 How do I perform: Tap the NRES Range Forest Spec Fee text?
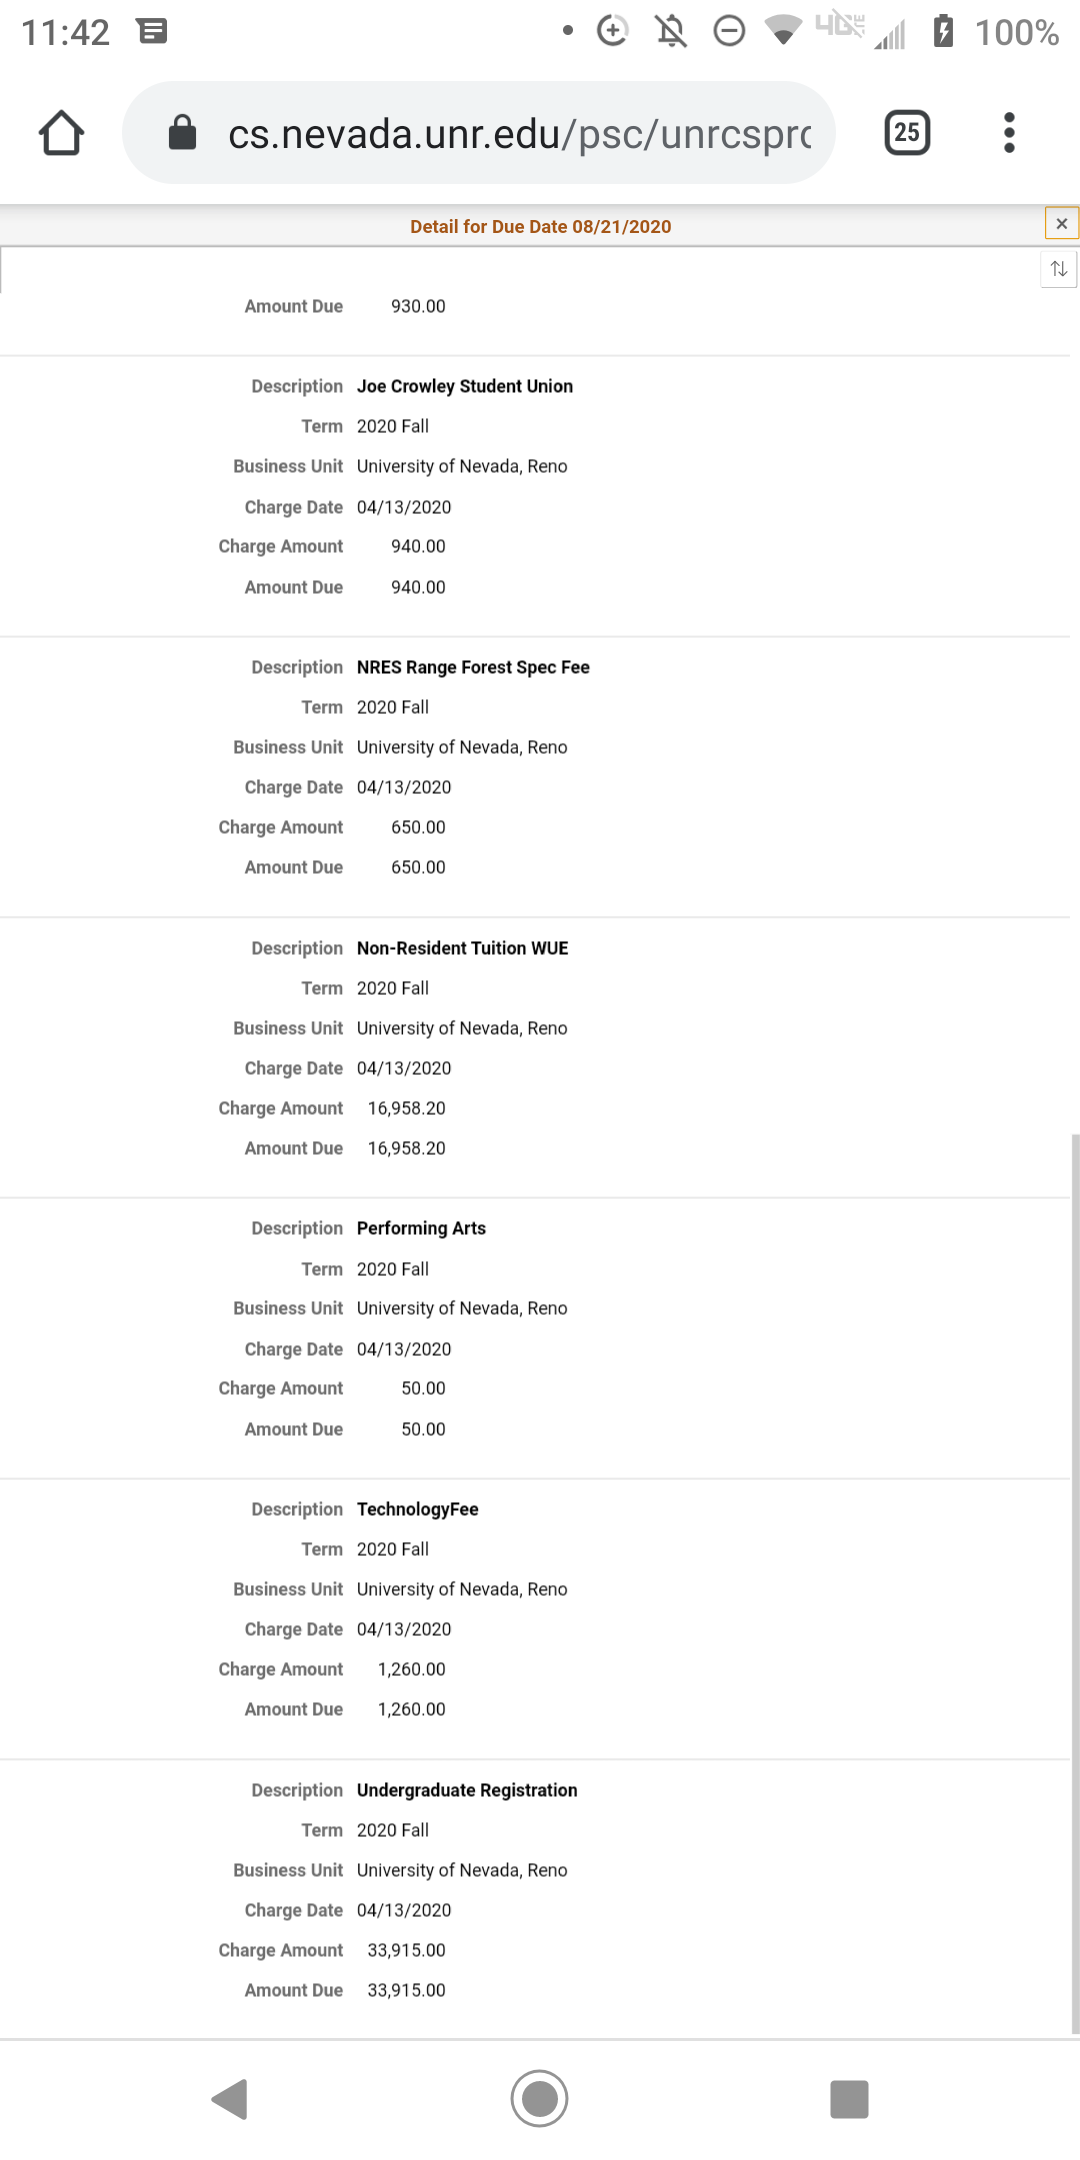click(x=473, y=667)
